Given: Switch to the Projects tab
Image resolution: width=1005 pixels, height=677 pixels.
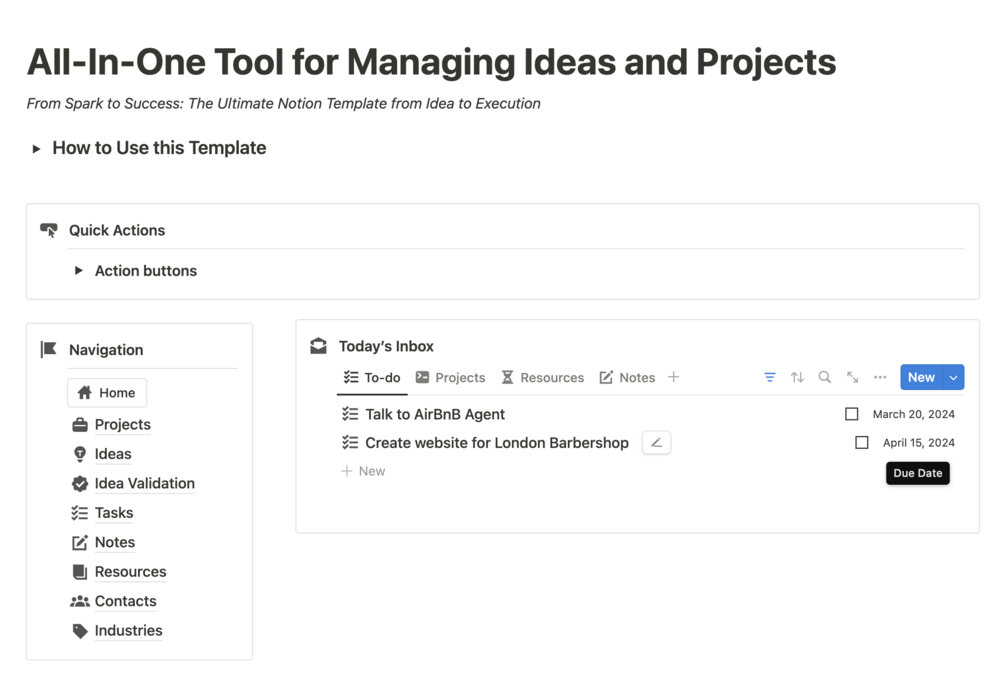Looking at the screenshot, I should point(450,377).
